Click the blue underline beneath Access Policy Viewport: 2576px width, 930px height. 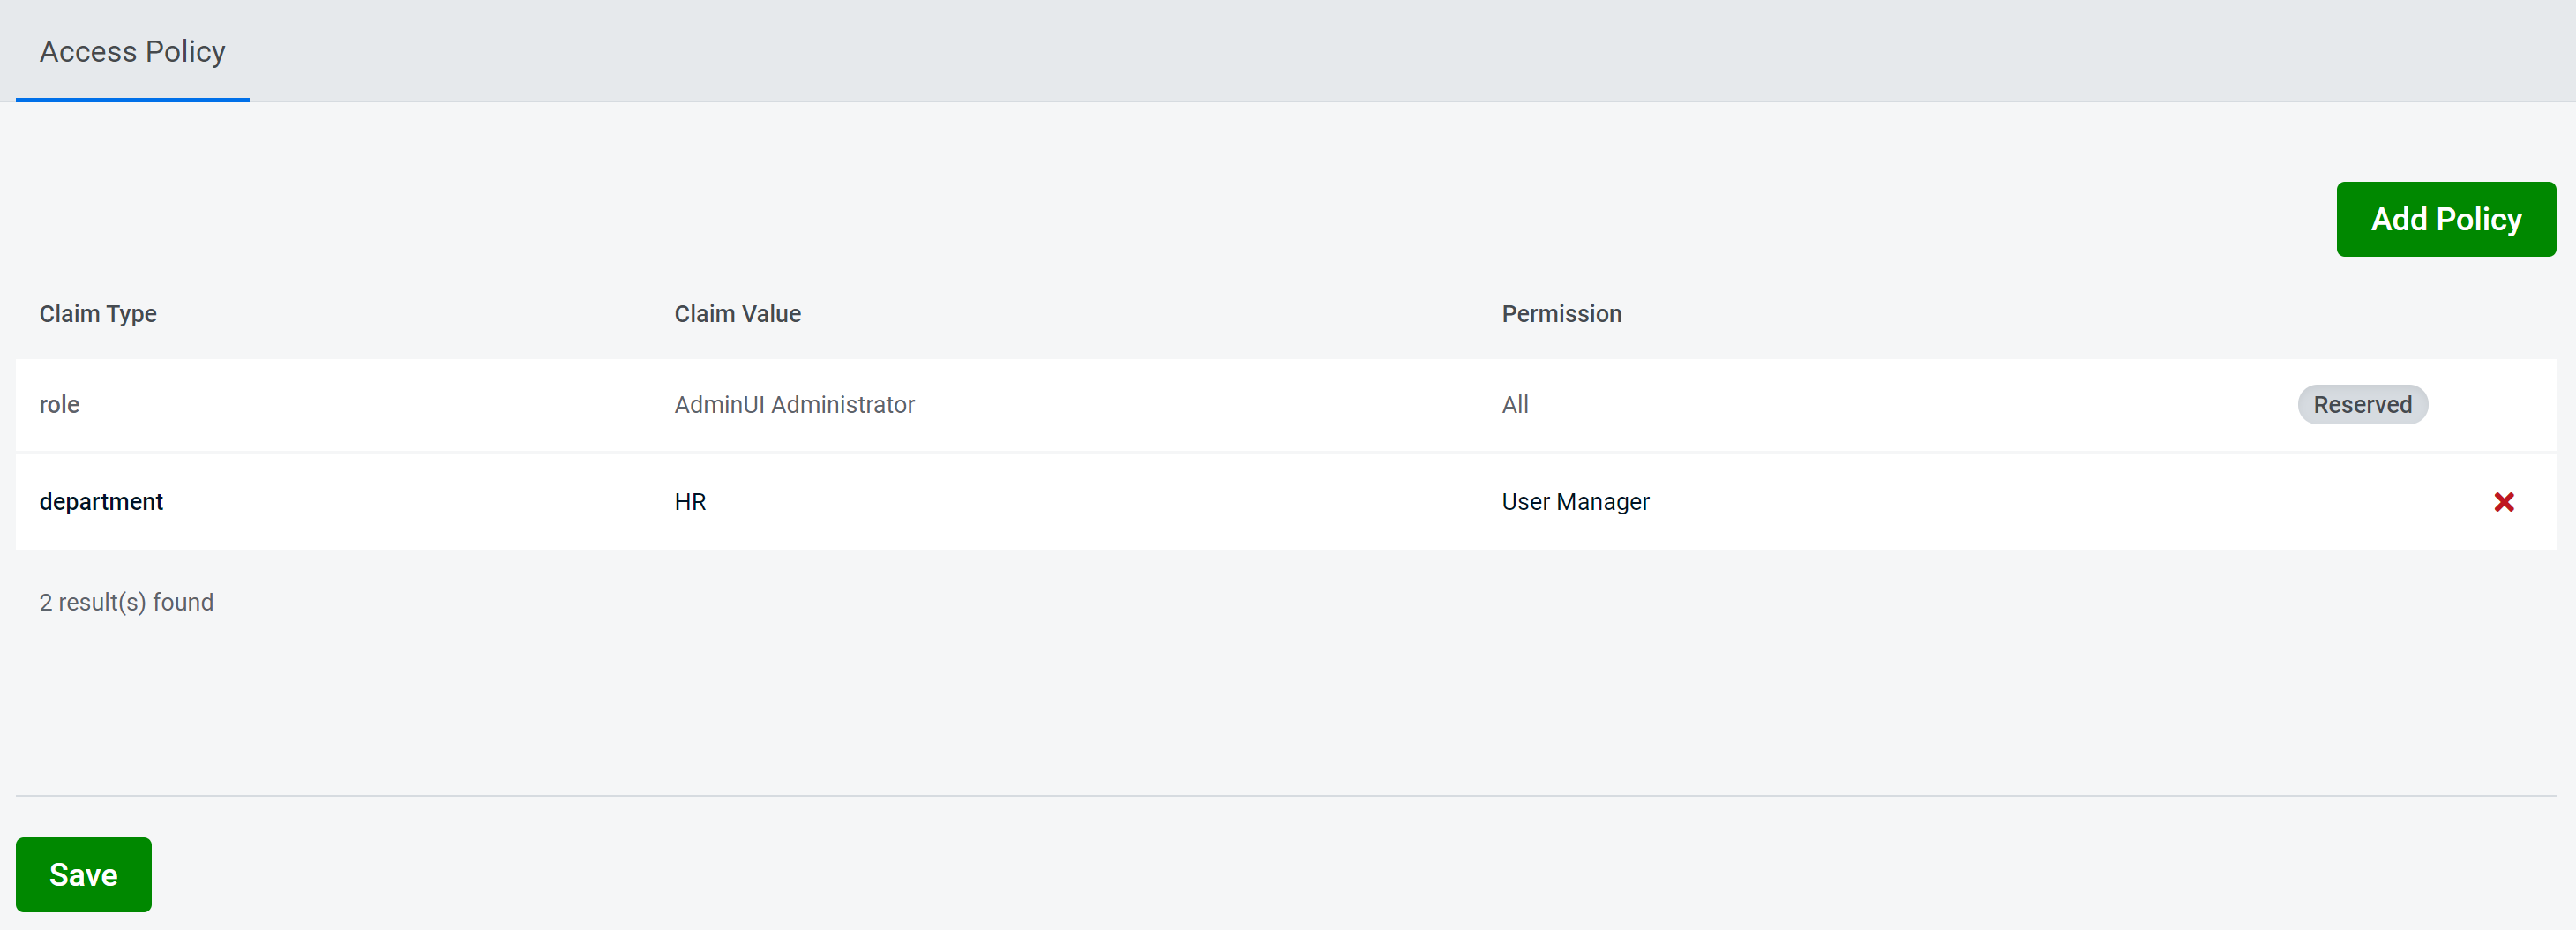click(132, 99)
